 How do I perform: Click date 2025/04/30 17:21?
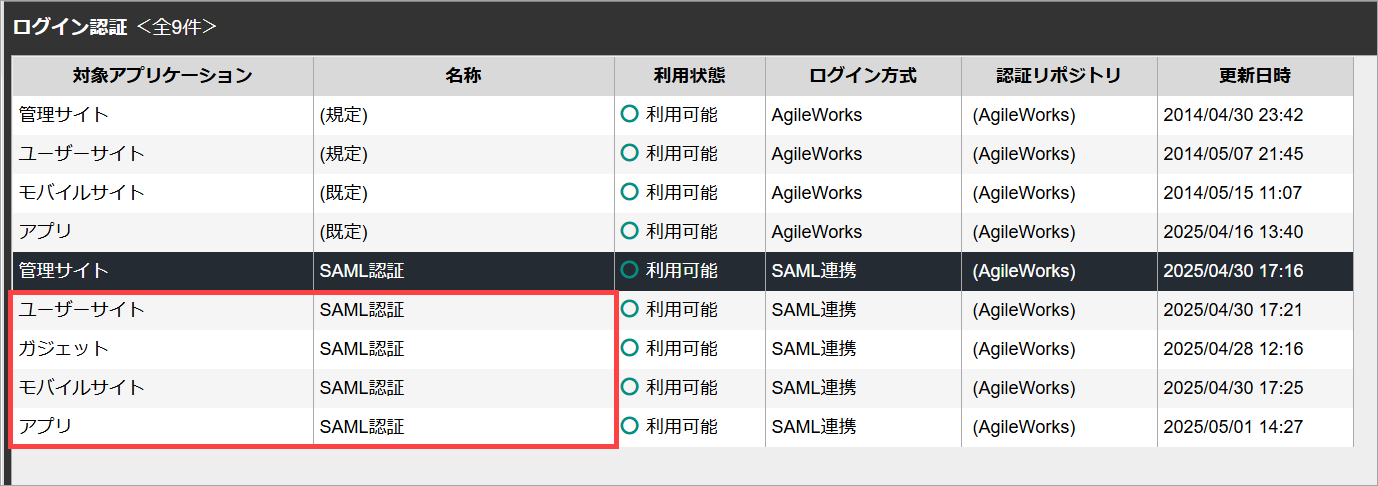[x=1233, y=310]
